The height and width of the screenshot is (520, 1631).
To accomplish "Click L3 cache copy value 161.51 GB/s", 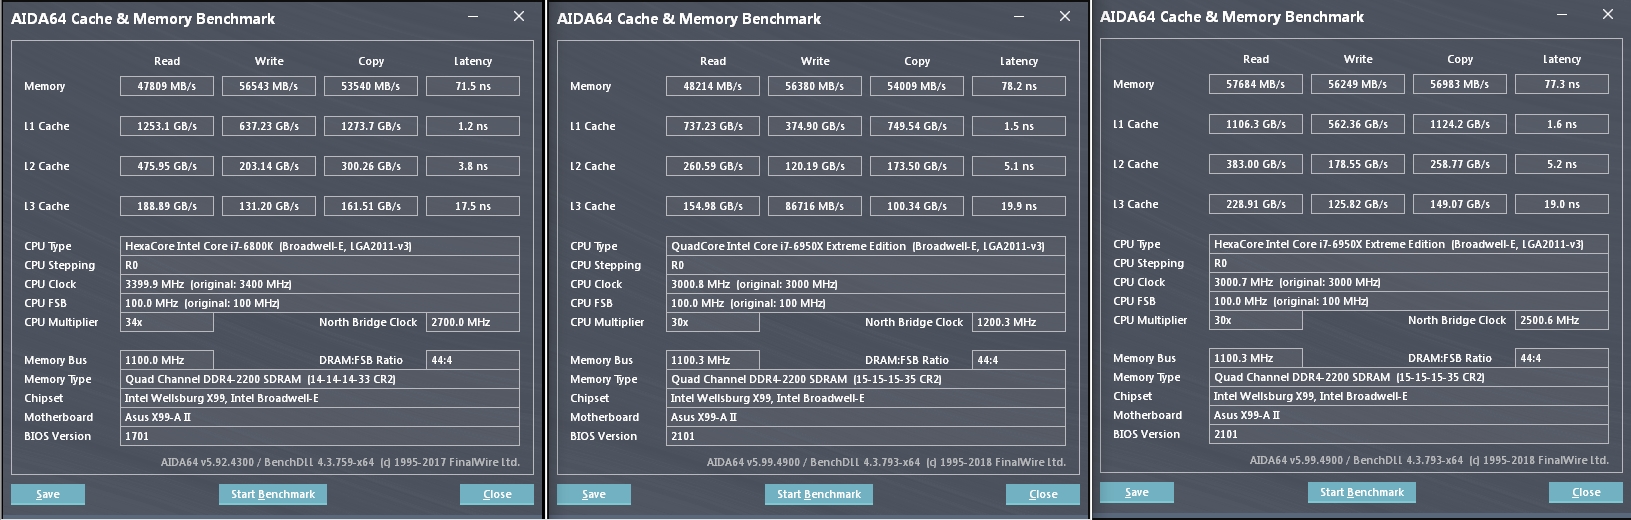I will pos(371,206).
